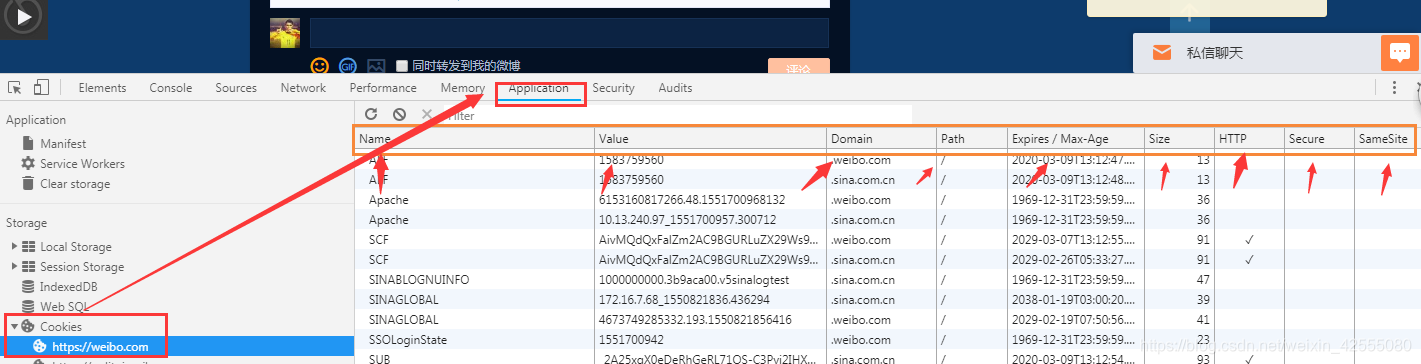
Task: Open Manifest in the Application section
Action: tap(63, 144)
